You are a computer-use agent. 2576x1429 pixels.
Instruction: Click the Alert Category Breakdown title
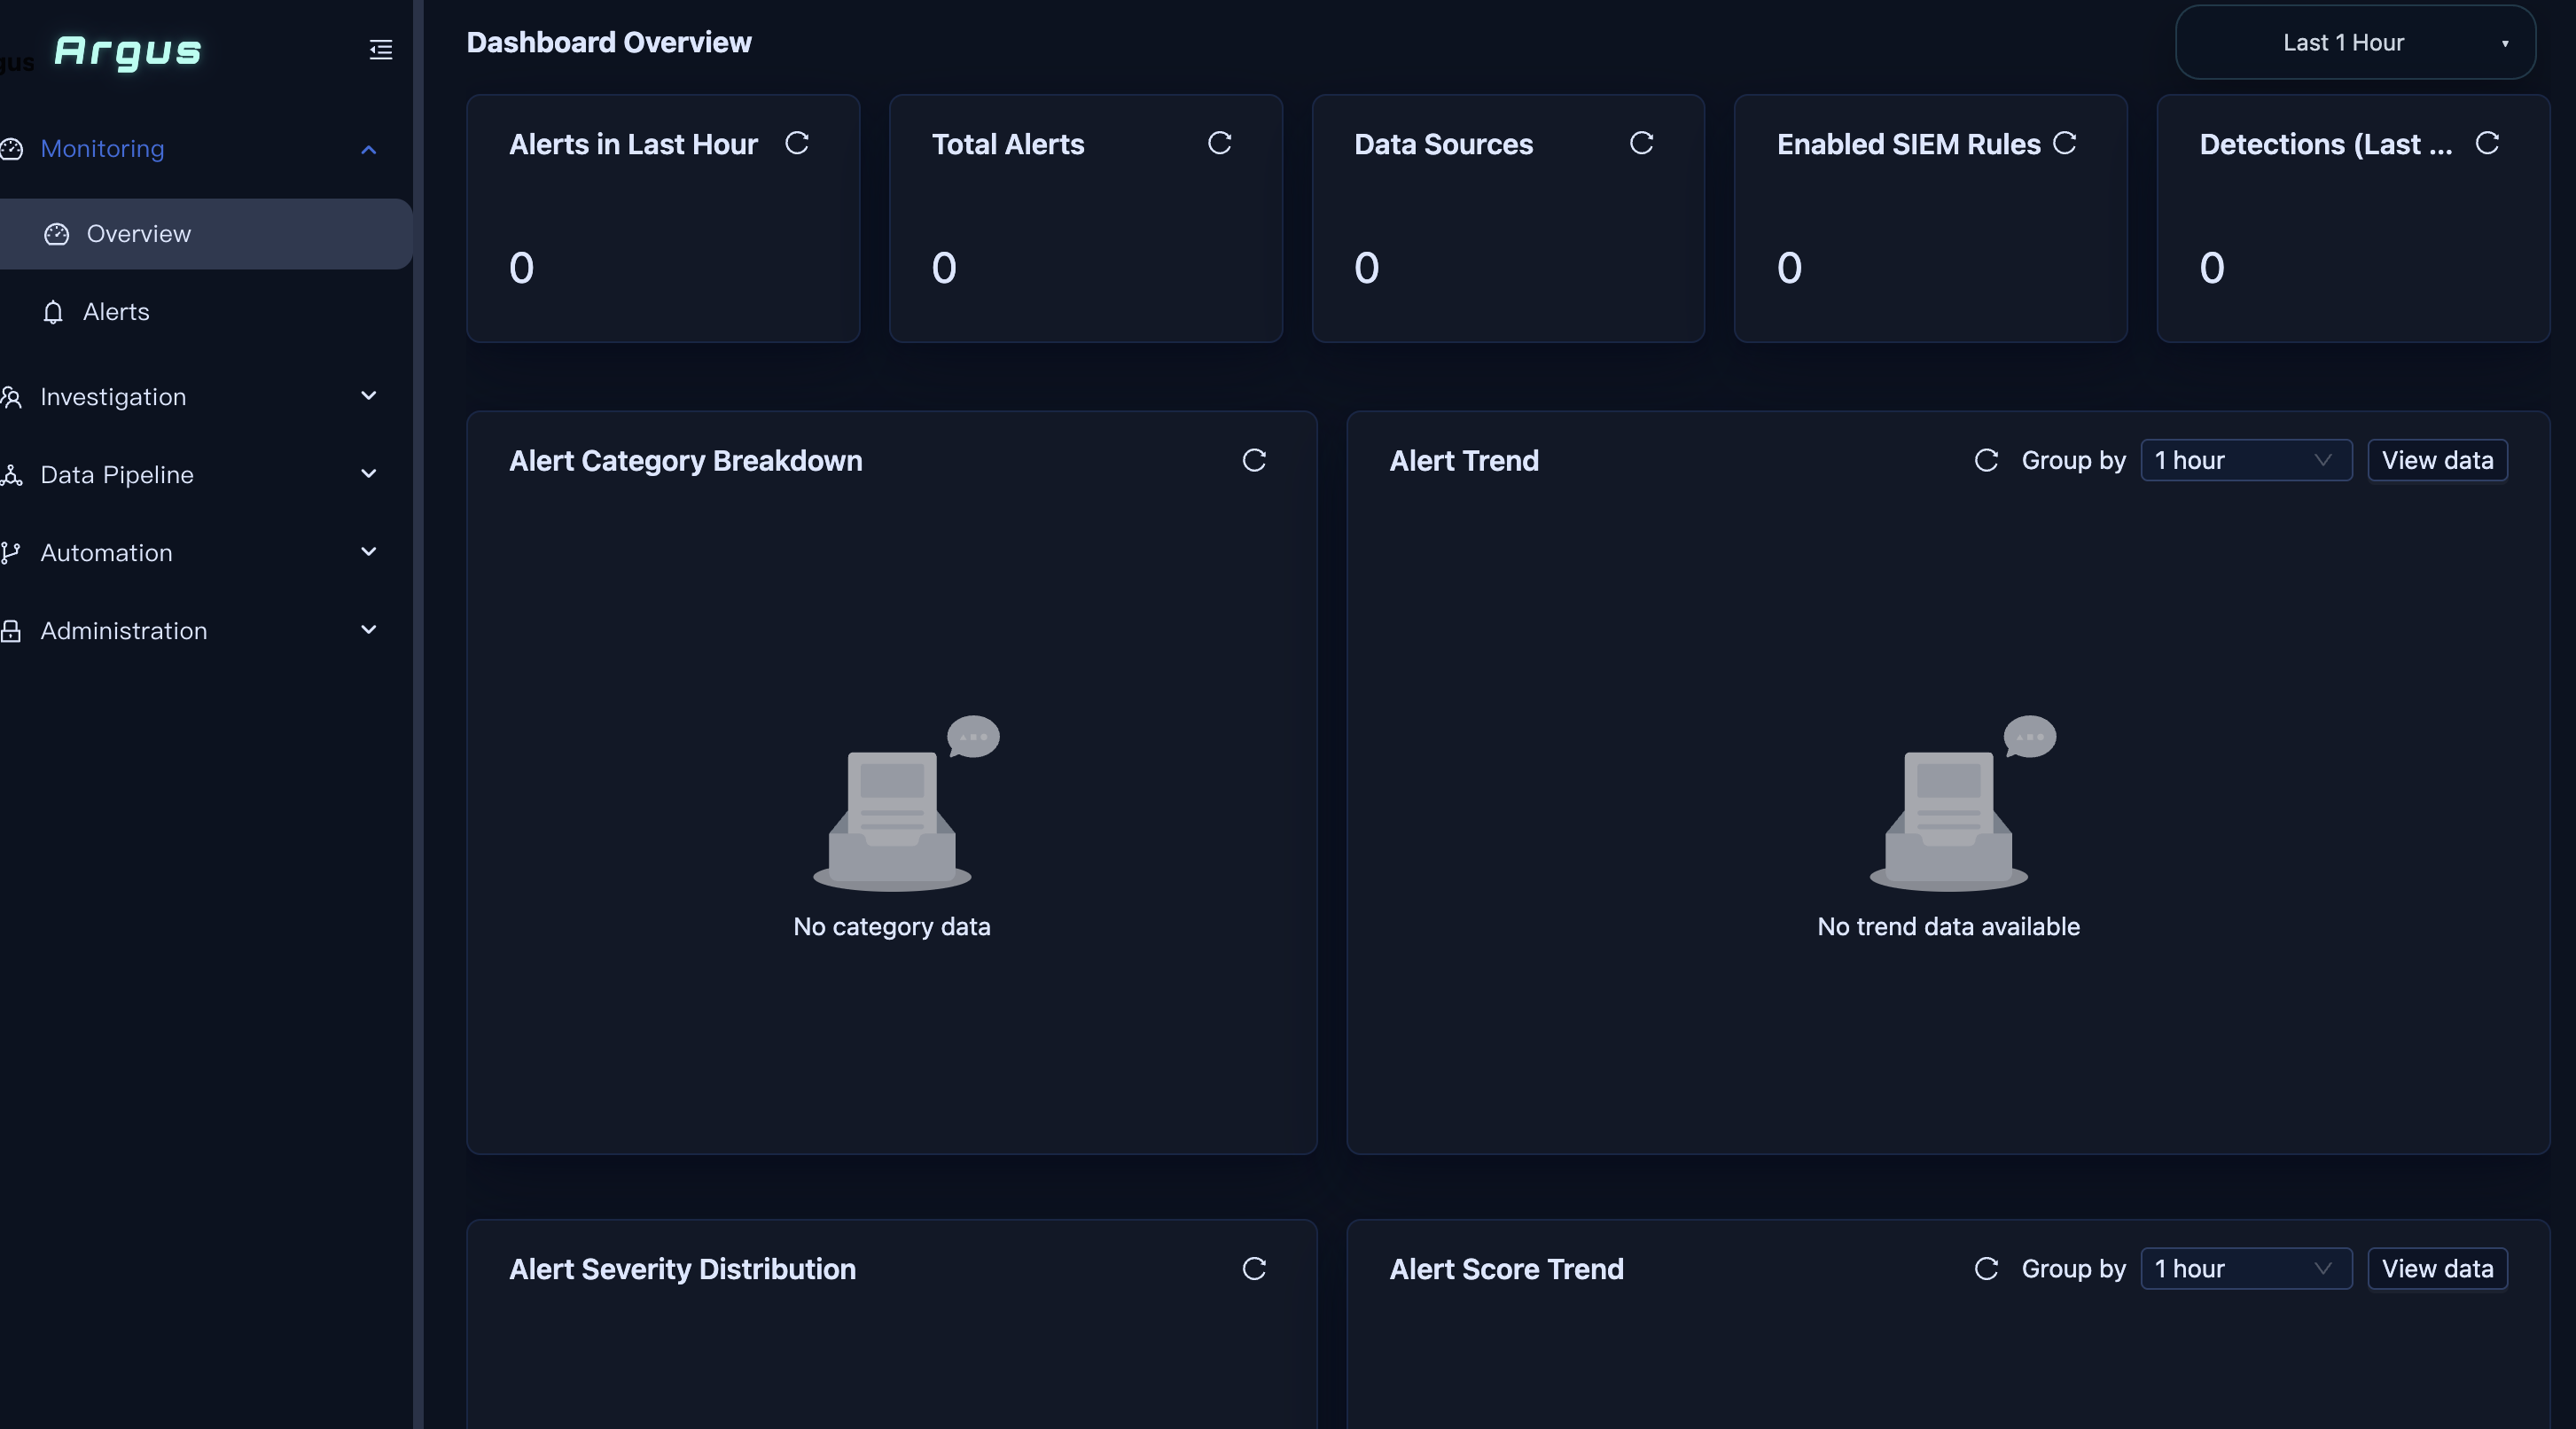pos(685,461)
